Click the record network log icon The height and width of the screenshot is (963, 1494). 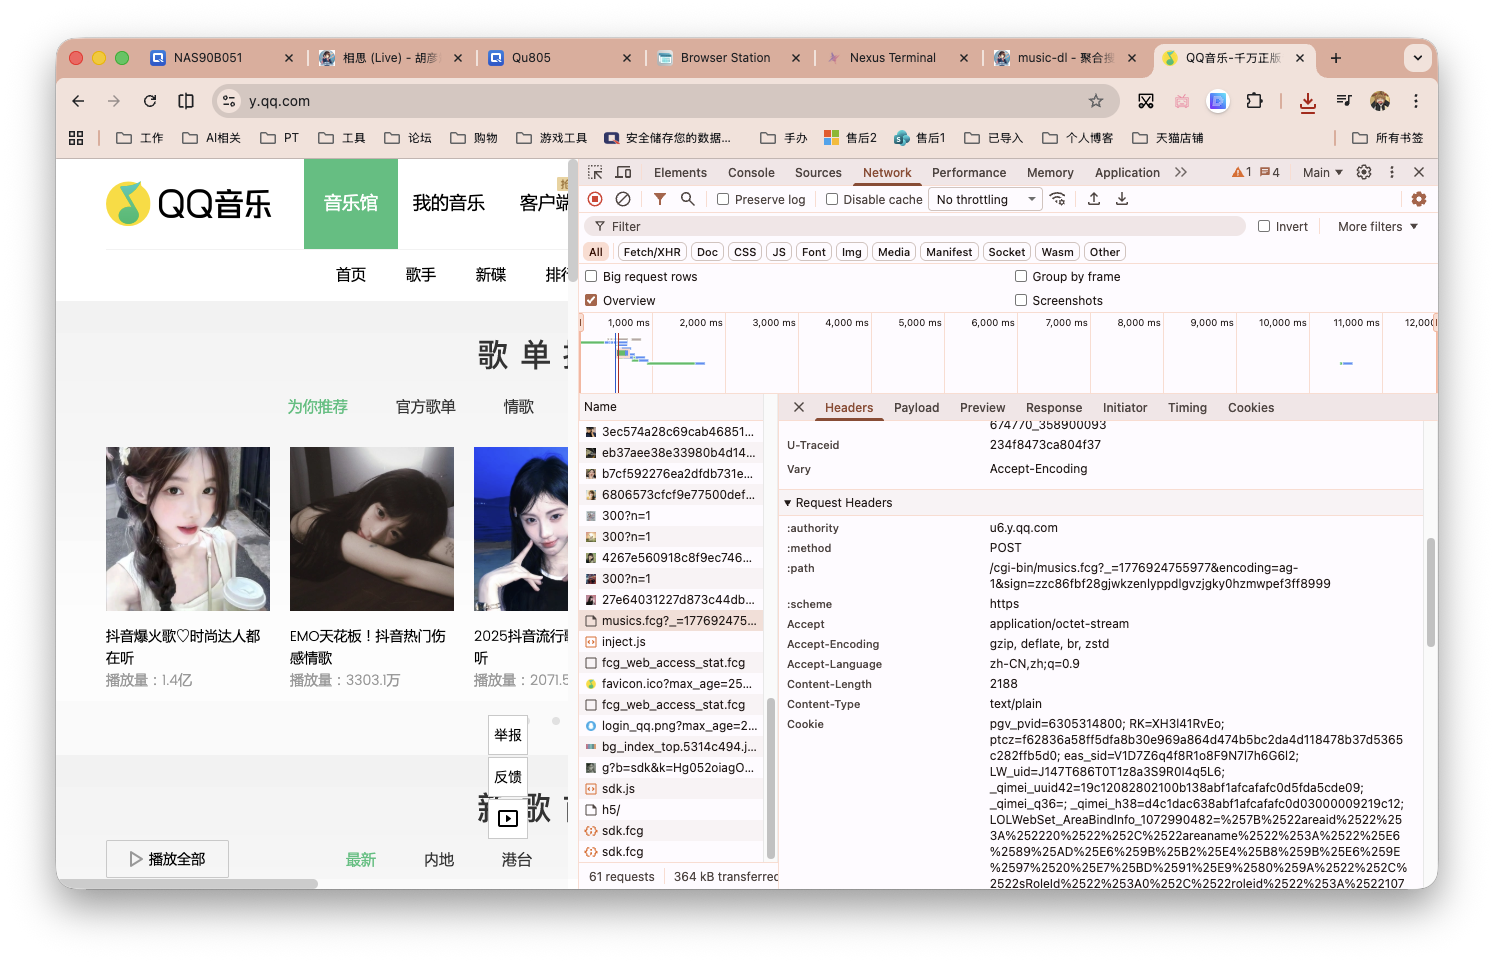(x=595, y=199)
